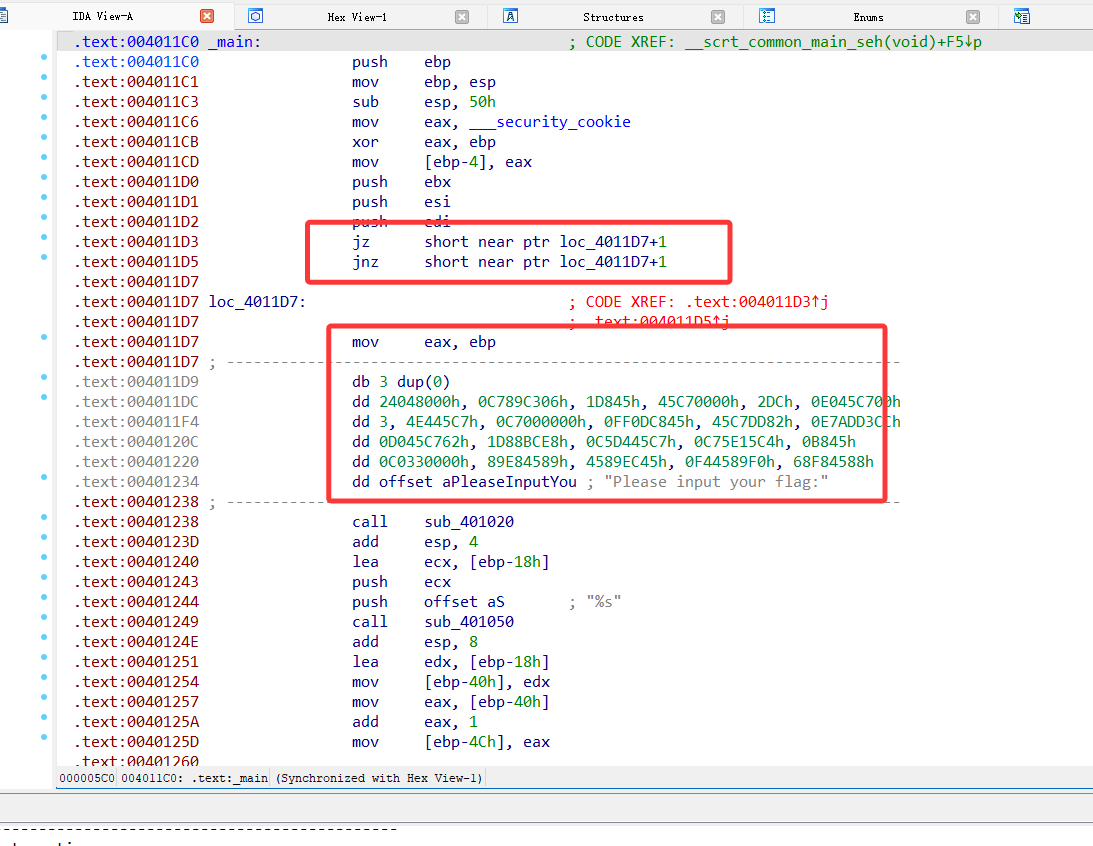Follow loc_4011D7+1 in the jnz instruction

click(x=613, y=262)
